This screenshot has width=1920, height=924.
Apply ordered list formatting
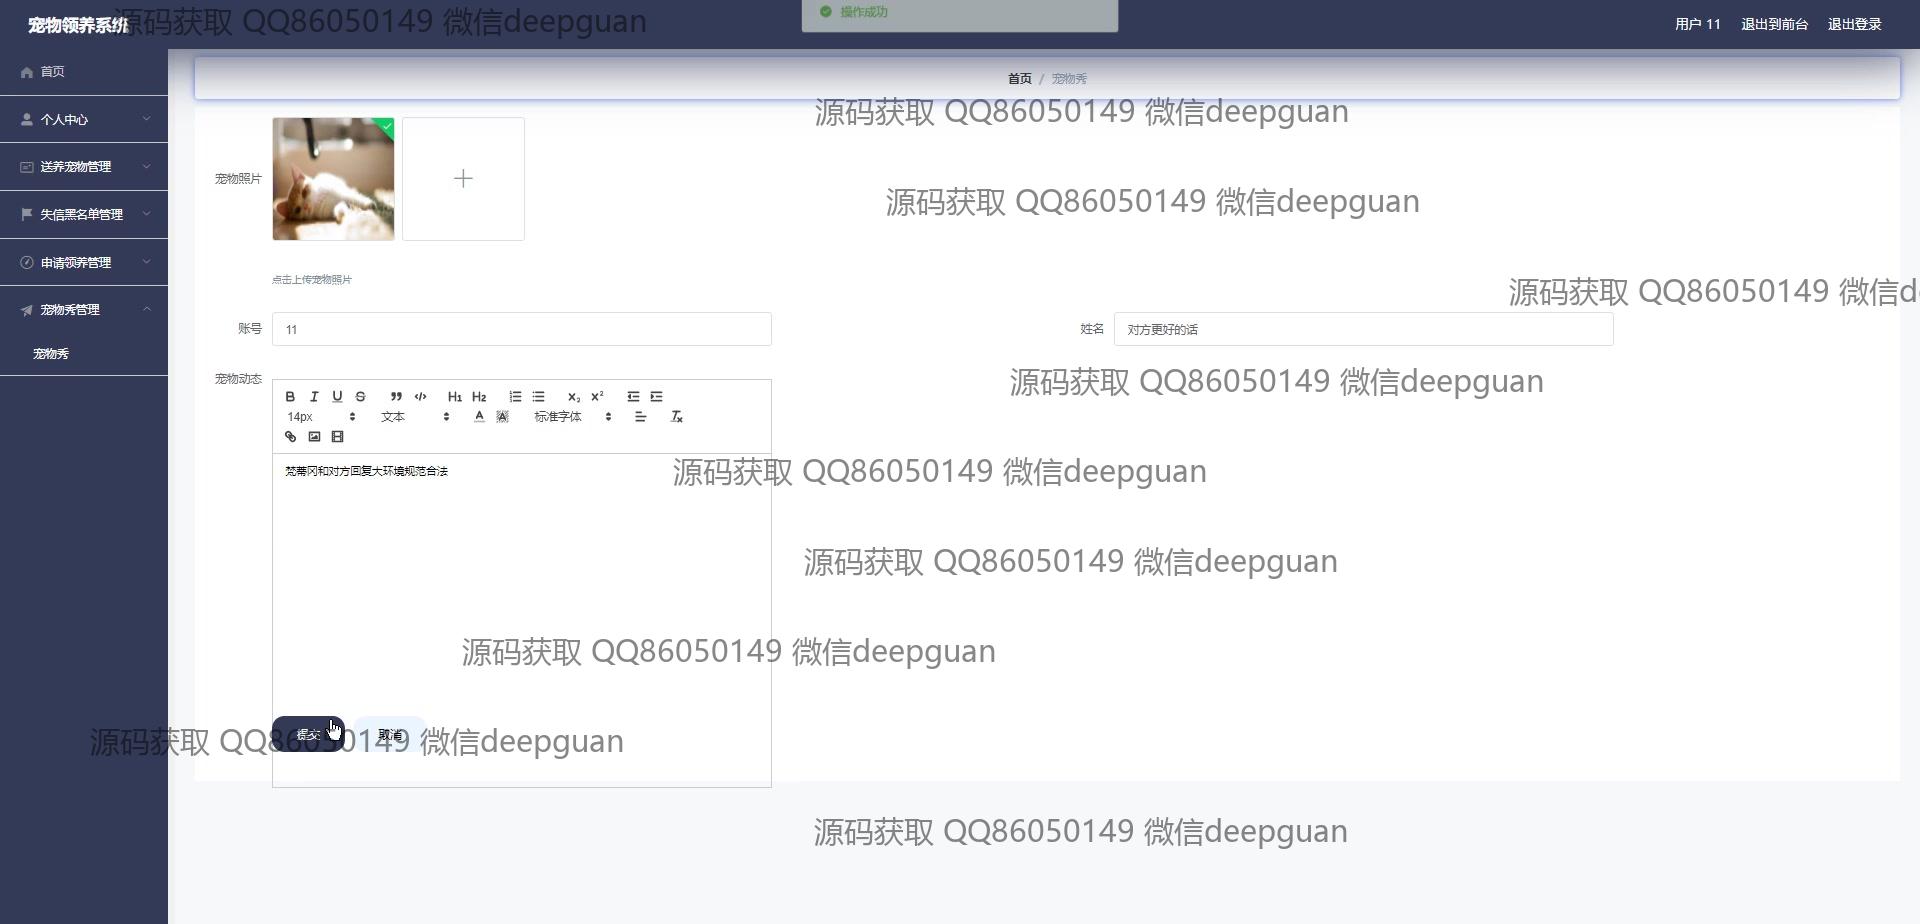pos(515,397)
